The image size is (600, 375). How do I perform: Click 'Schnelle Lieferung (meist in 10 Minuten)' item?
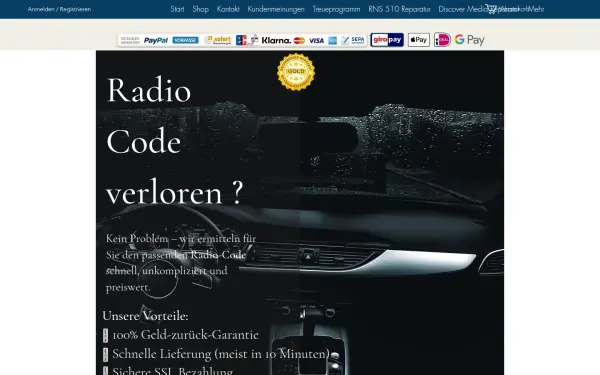tap(221, 354)
